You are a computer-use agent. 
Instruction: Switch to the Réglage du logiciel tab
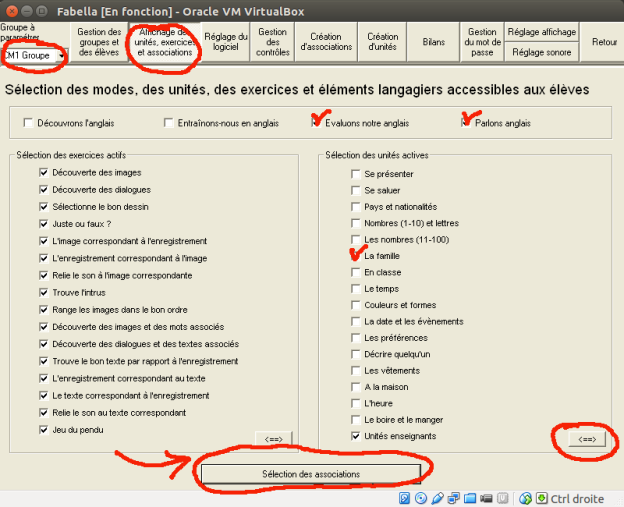coord(226,42)
